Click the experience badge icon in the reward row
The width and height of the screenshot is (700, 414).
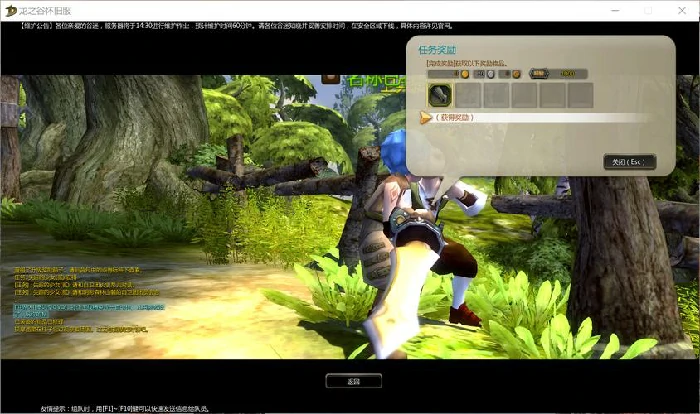pyautogui.click(x=539, y=73)
